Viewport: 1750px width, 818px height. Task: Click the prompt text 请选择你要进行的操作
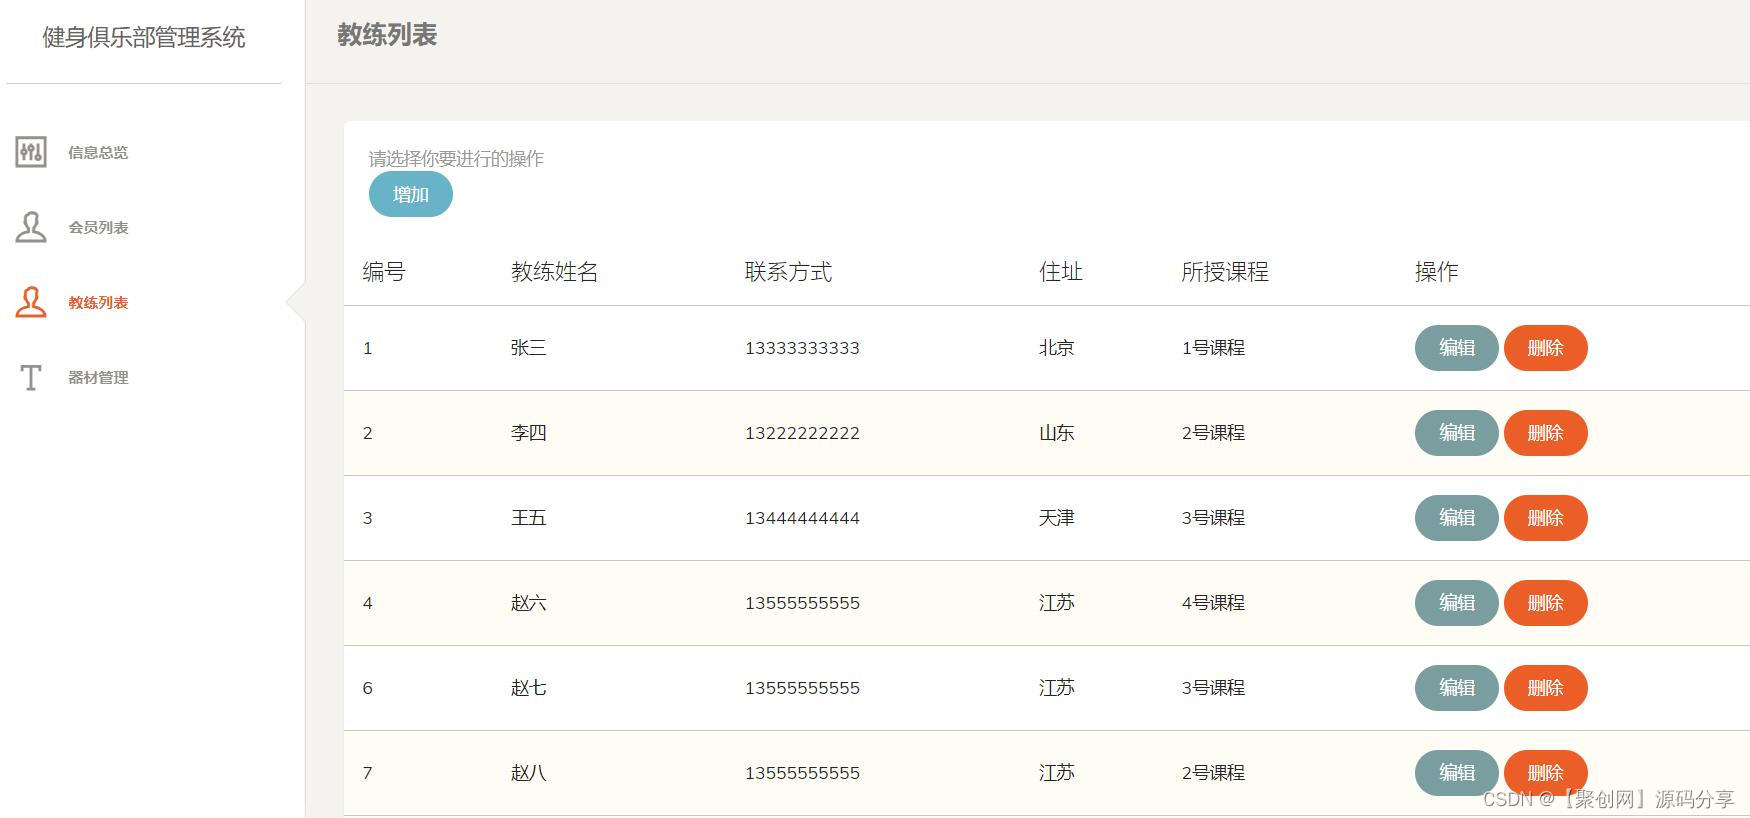[456, 158]
